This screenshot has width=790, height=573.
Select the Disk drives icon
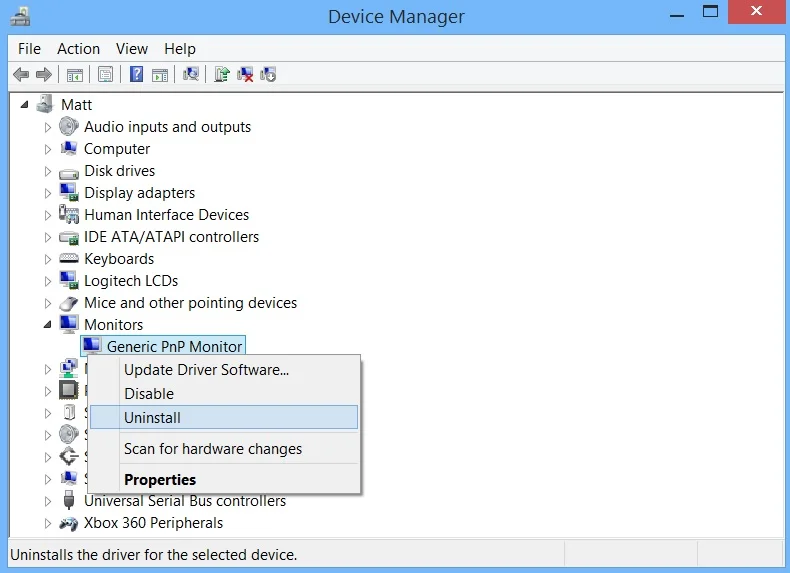(69, 173)
